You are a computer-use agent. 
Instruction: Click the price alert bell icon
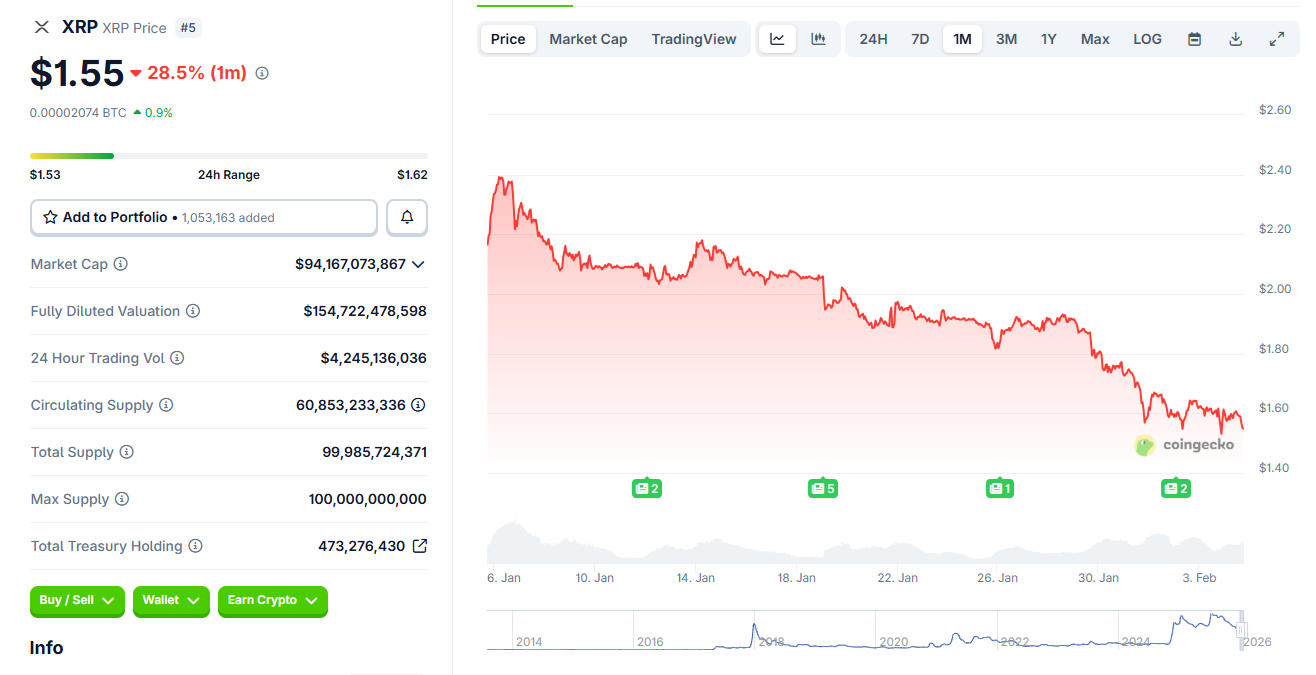(x=407, y=217)
